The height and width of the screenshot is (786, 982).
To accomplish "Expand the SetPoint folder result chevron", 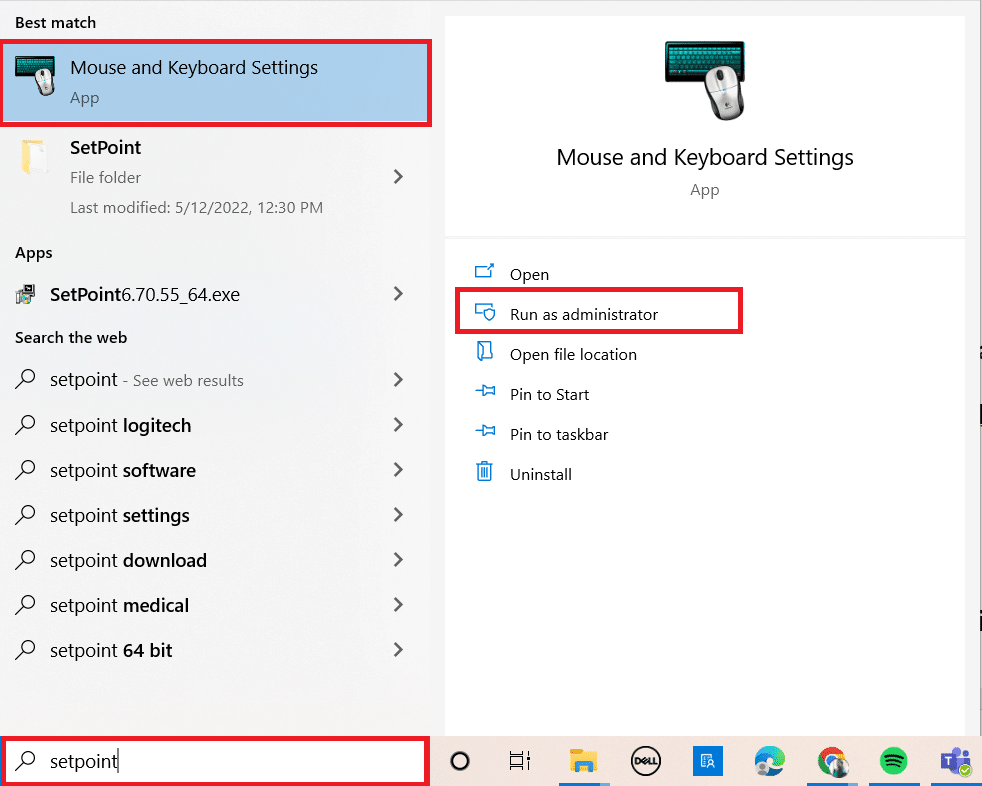I will click(398, 177).
